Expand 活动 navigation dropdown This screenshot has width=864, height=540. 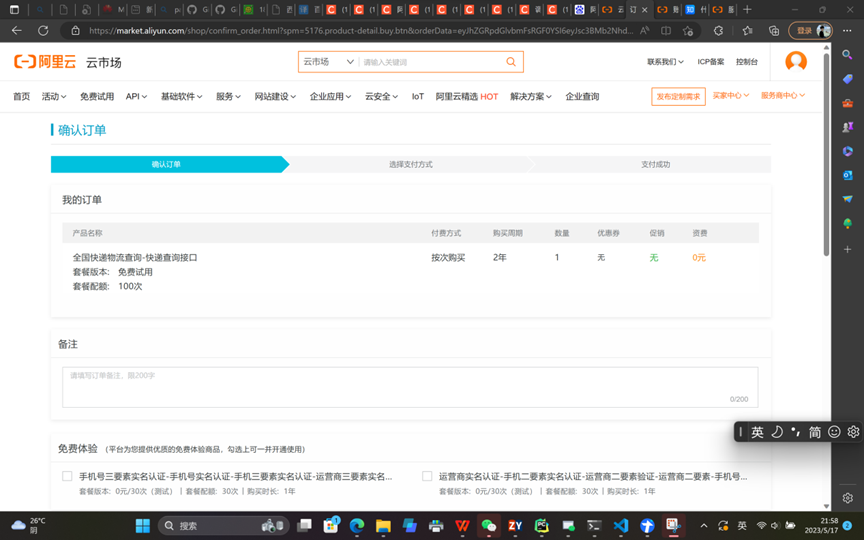(x=54, y=96)
